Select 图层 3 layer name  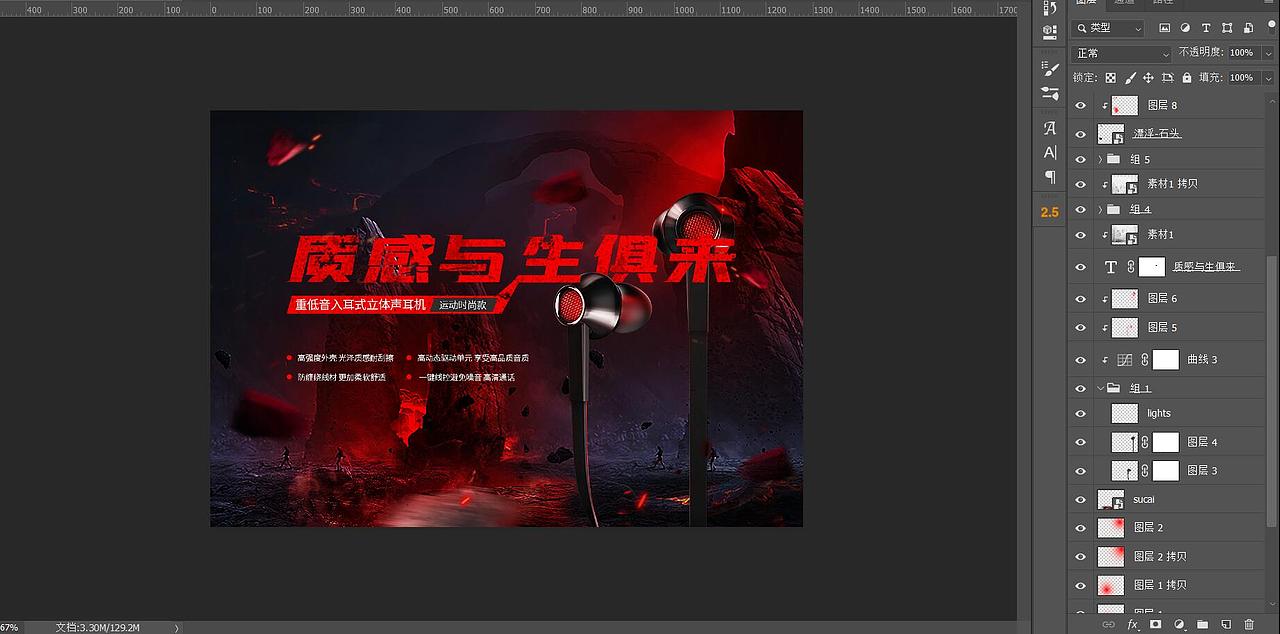tap(1202, 470)
